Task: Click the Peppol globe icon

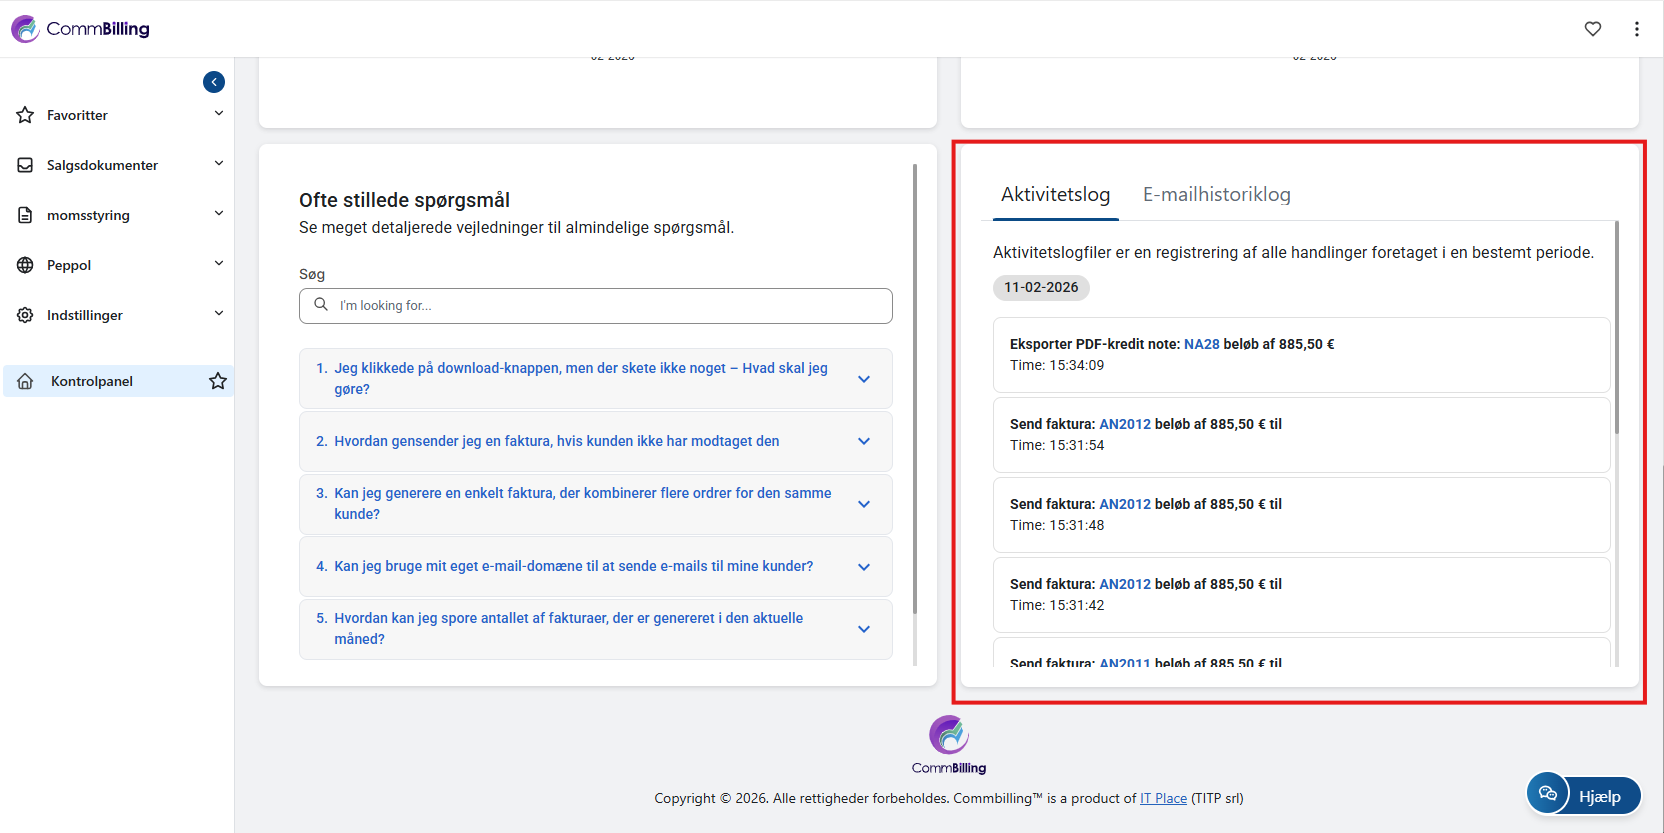Action: tap(26, 265)
